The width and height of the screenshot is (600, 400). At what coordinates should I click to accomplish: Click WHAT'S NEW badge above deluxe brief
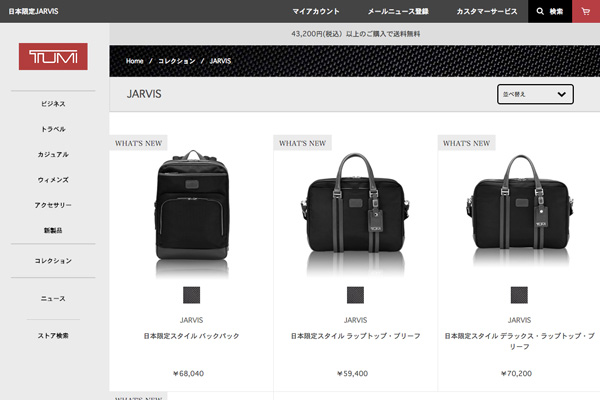tap(466, 143)
